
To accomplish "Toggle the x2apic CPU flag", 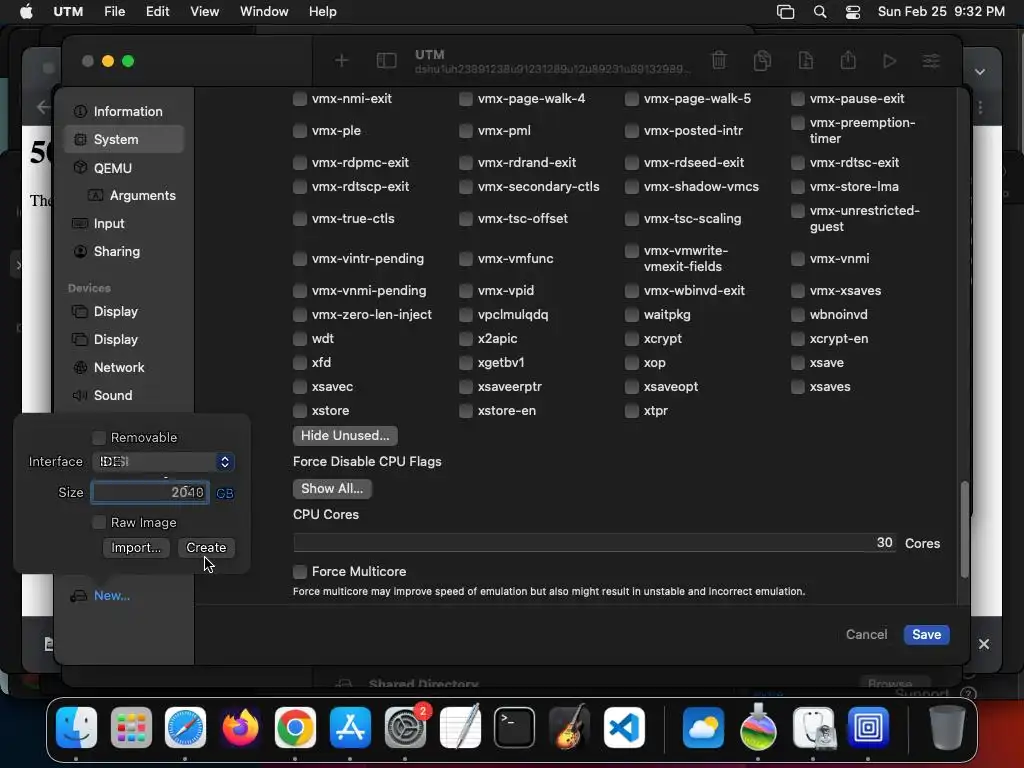I will point(466,339).
